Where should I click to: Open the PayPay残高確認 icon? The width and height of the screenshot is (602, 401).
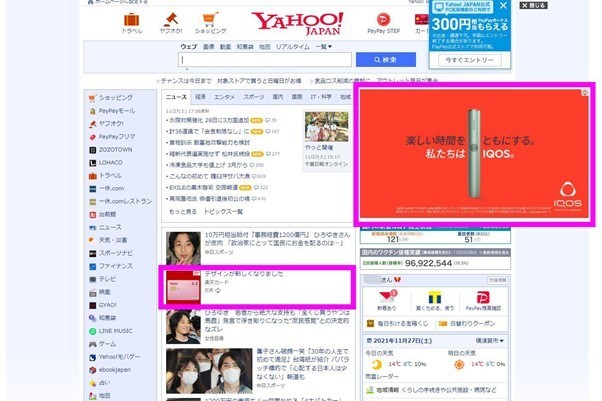click(x=483, y=300)
